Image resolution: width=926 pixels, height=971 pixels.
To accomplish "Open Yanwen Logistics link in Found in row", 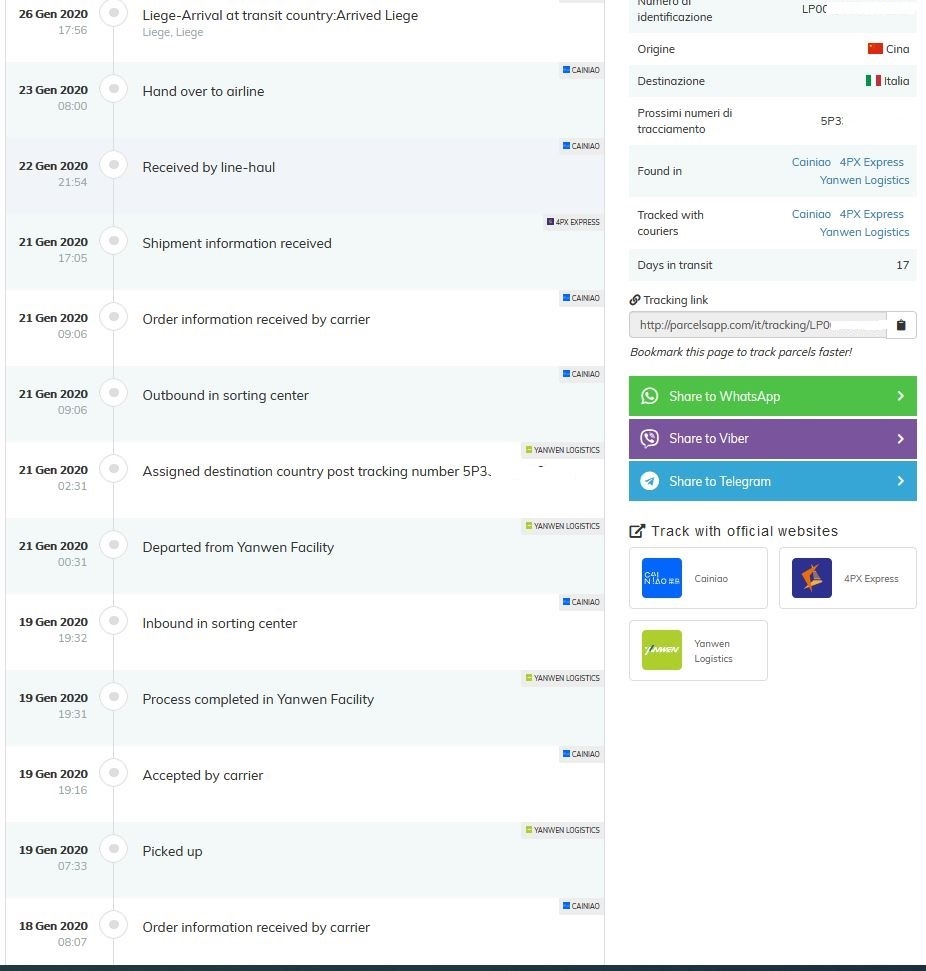I will click(864, 180).
